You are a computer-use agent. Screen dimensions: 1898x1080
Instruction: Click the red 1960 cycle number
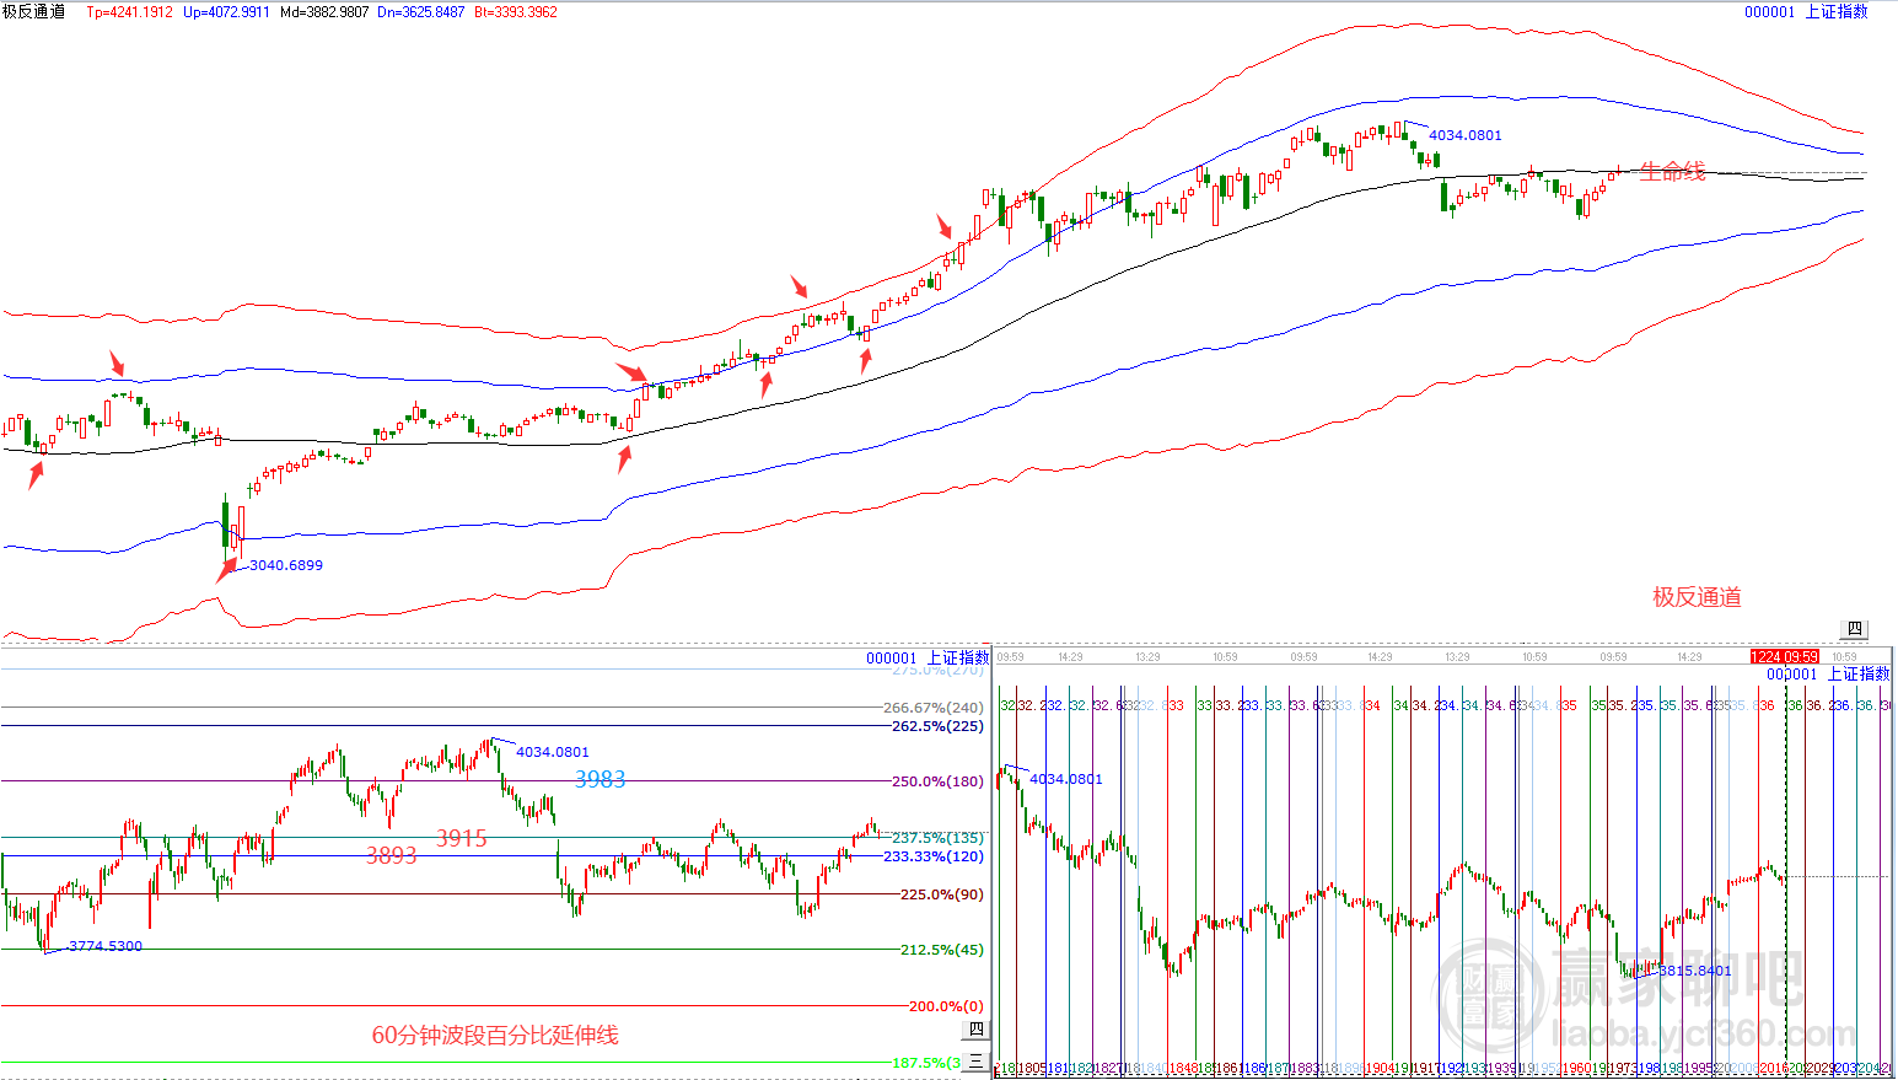point(1575,1069)
